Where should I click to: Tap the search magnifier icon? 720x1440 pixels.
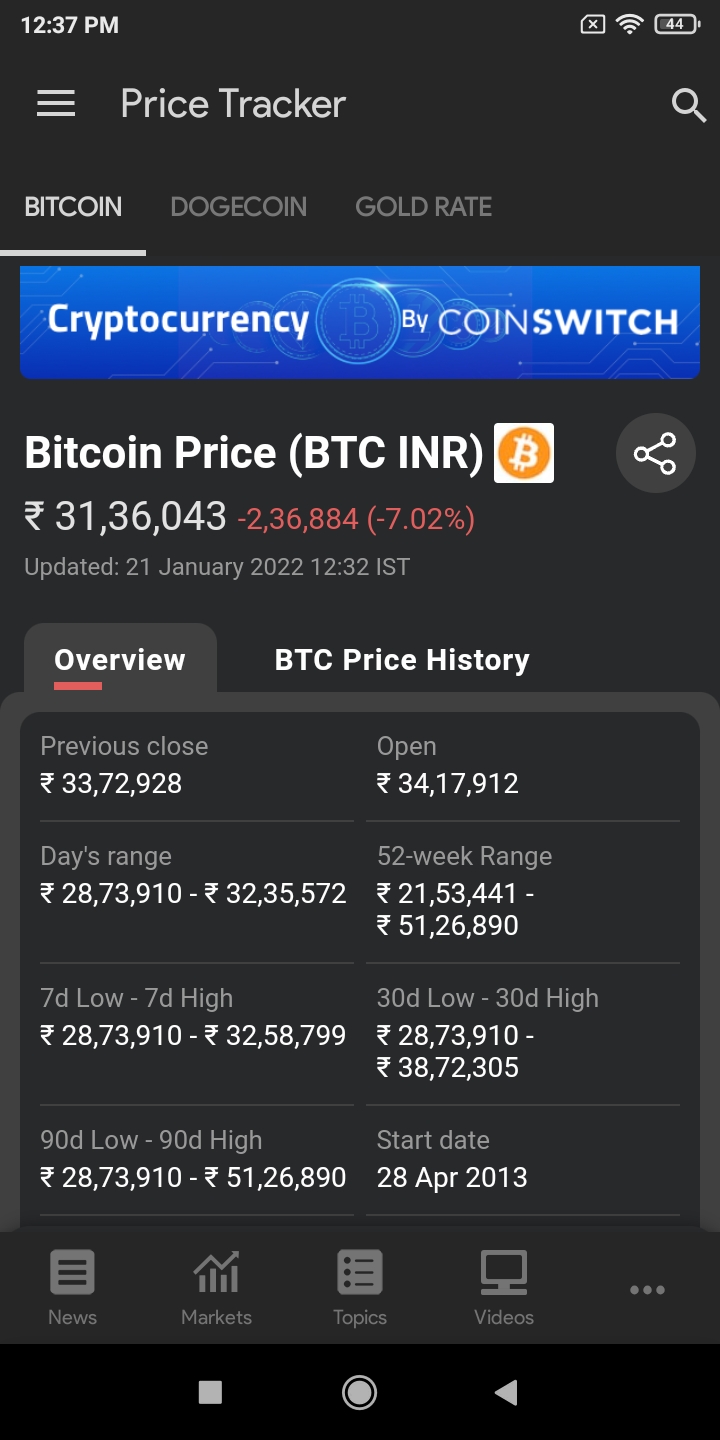[688, 104]
